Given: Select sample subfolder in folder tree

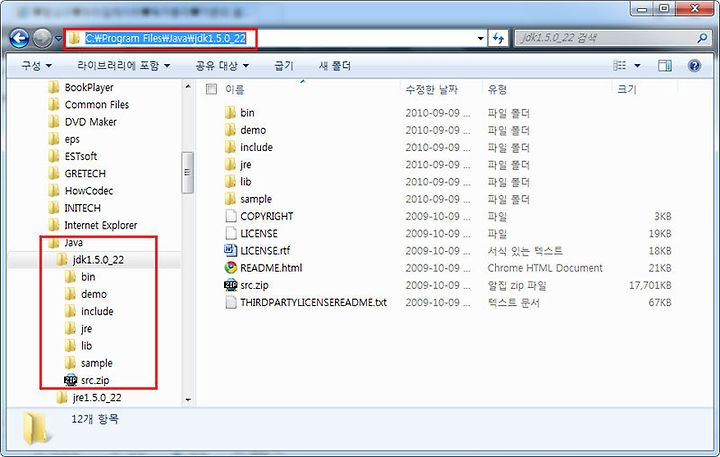Looking at the screenshot, I should point(96,363).
